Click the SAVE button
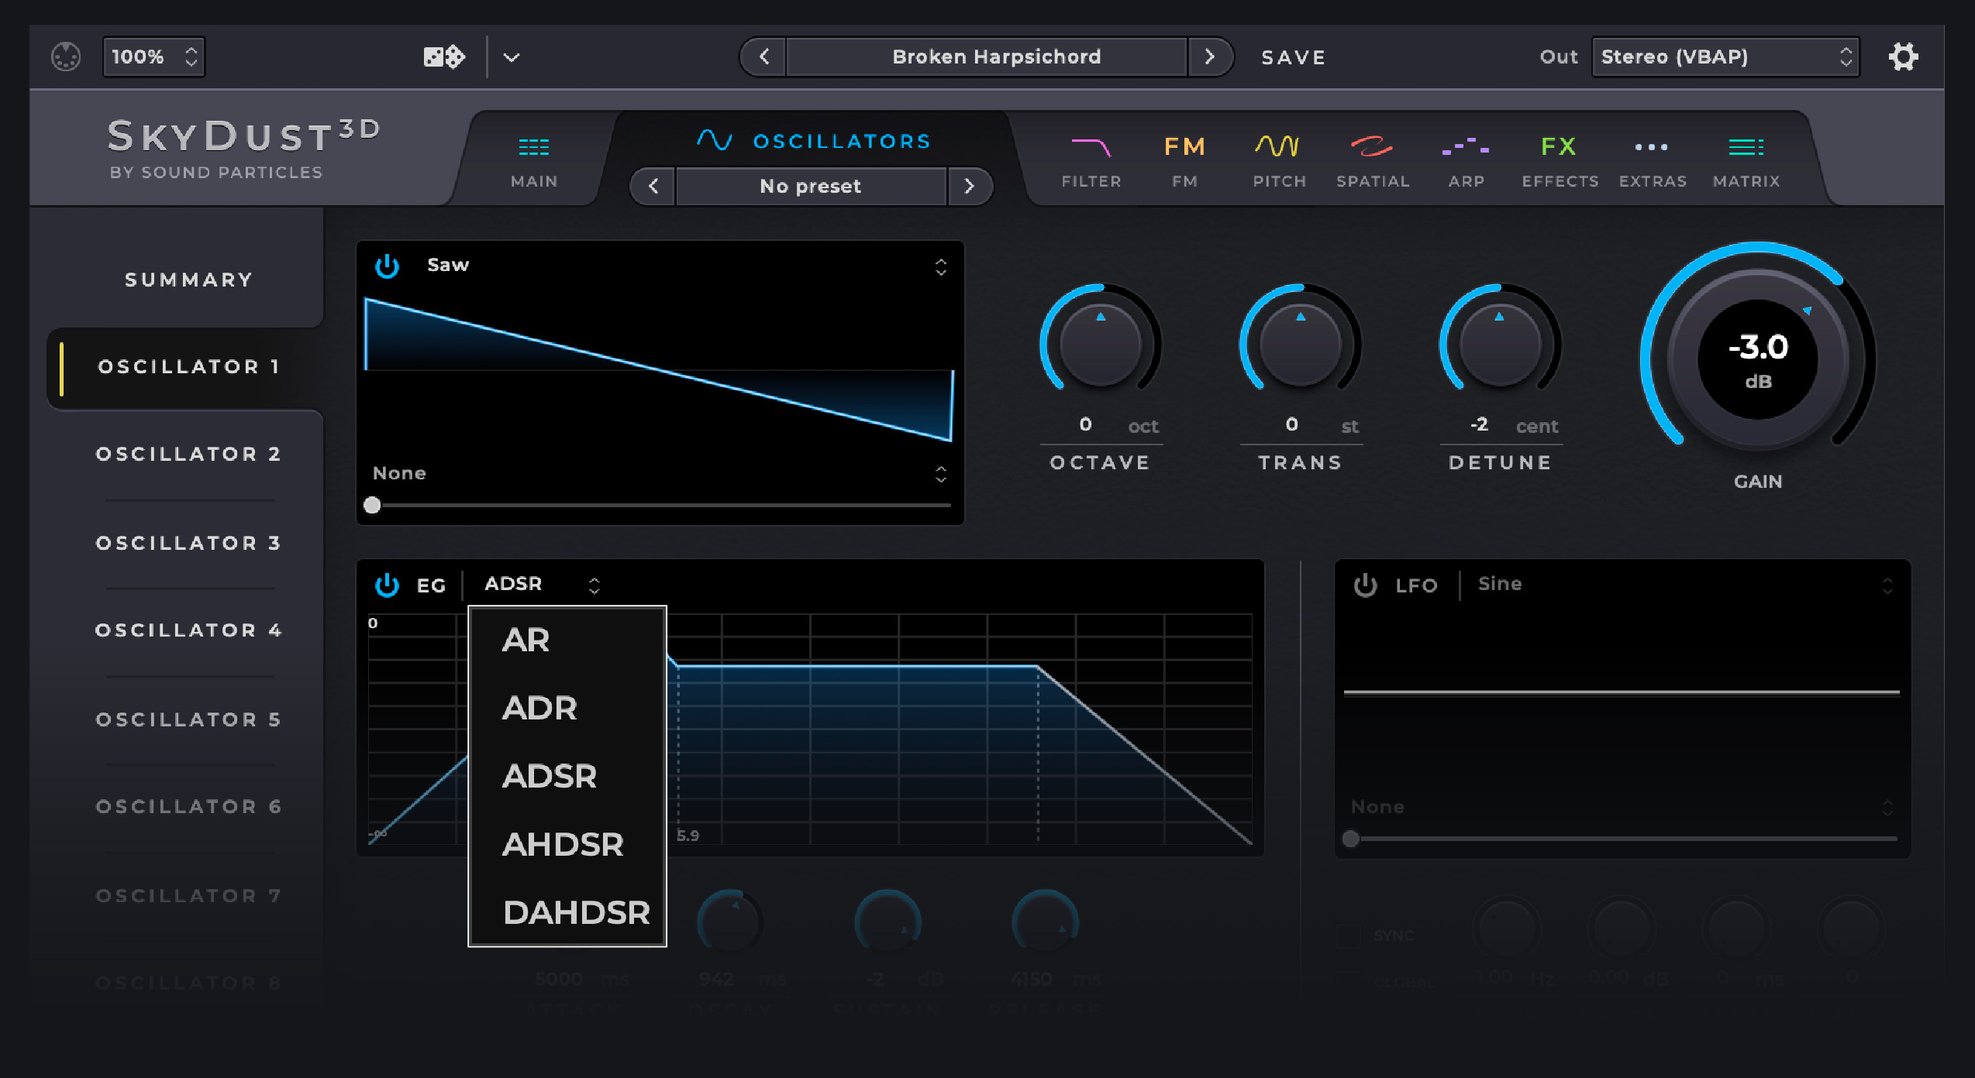The width and height of the screenshot is (1975, 1078). tap(1292, 57)
